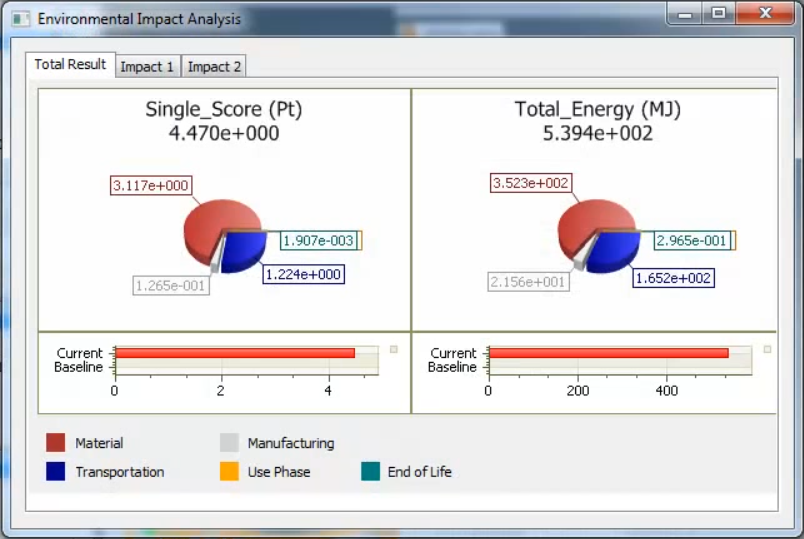Click the End of Life teal swatch
Viewport: 804px width, 539px height.
[370, 472]
